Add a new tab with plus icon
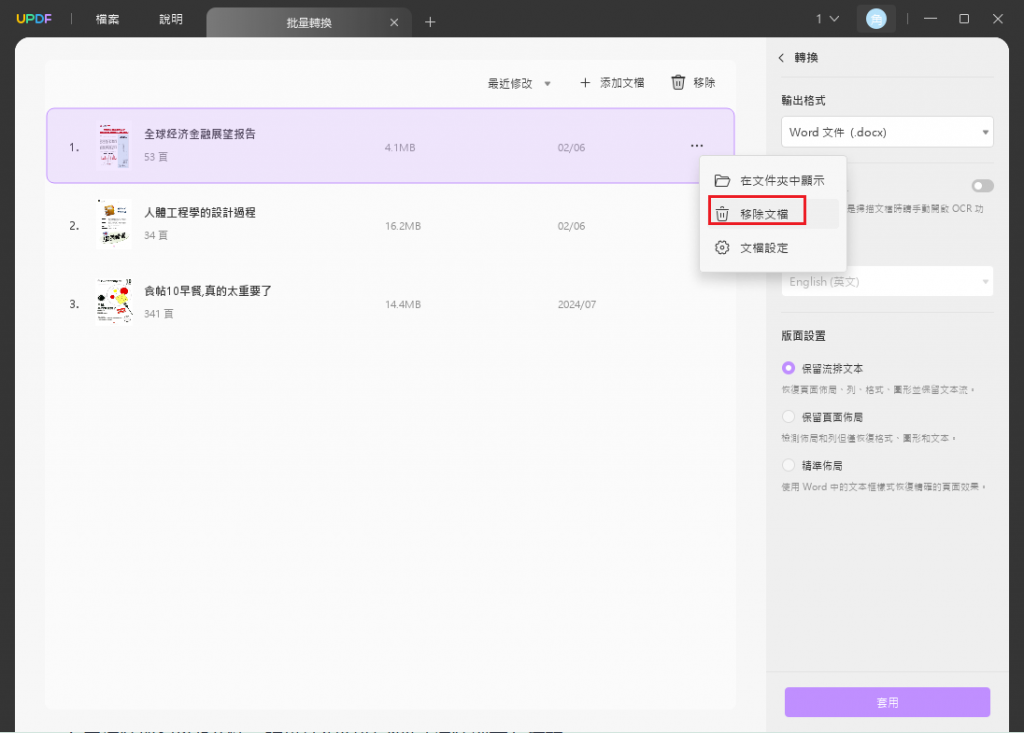Screen dimensions: 1024x733 pos(430,22)
